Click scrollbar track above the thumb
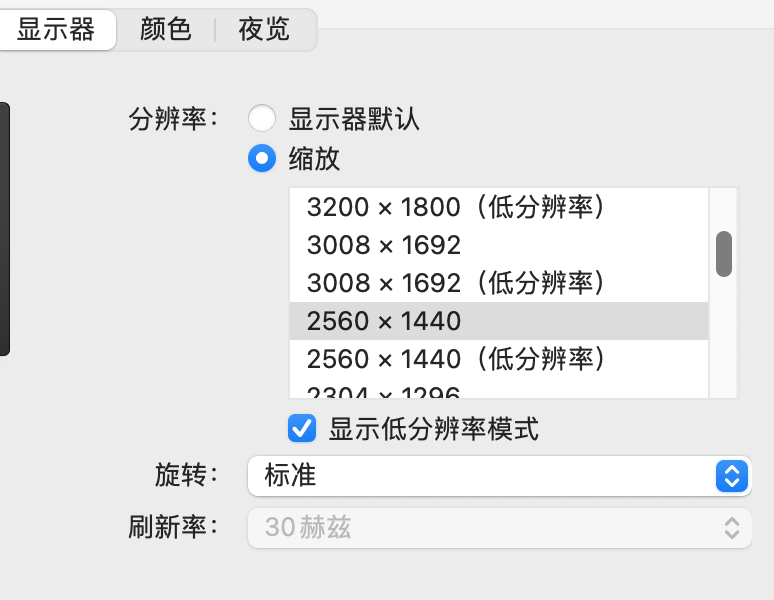The image size is (774, 600). (724, 208)
